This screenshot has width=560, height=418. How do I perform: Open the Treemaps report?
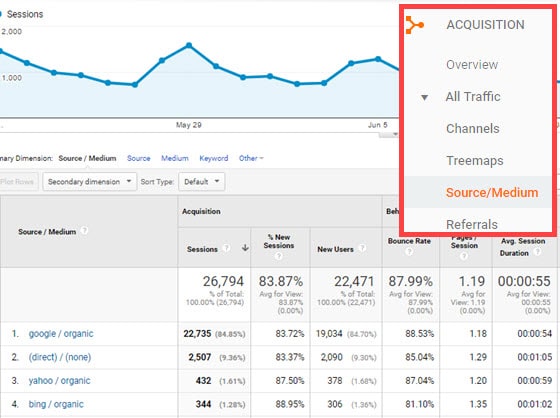click(475, 161)
